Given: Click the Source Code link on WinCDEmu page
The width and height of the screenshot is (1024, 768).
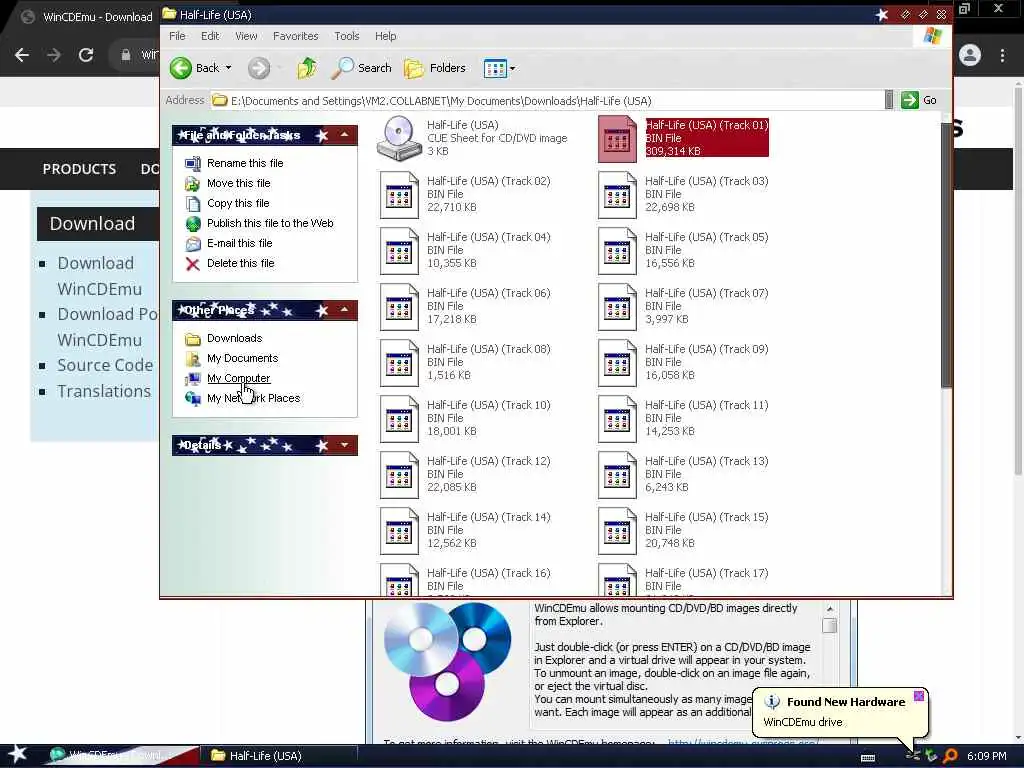Looking at the screenshot, I should click(105, 365).
